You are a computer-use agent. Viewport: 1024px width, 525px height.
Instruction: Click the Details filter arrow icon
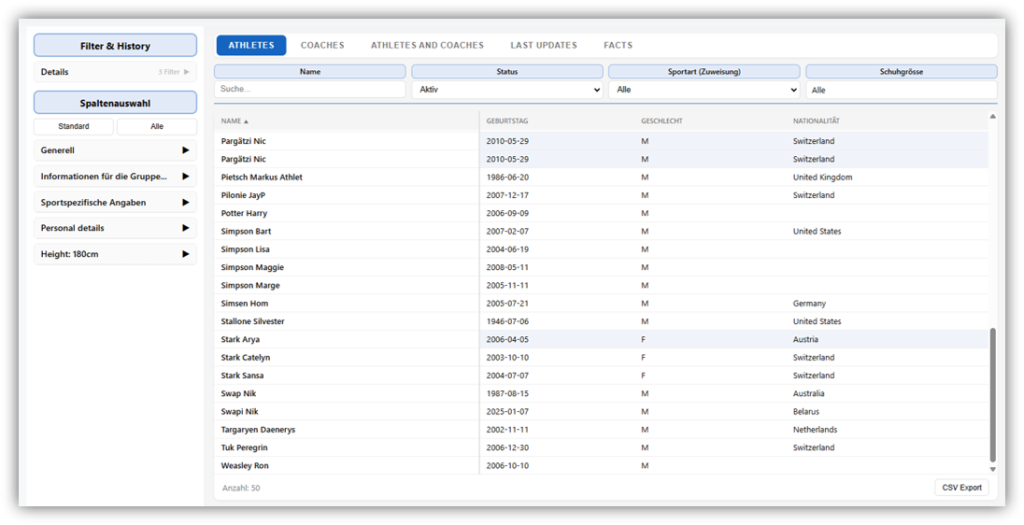(x=186, y=72)
